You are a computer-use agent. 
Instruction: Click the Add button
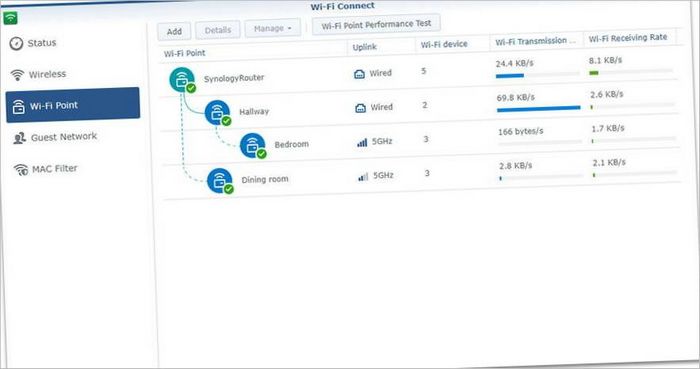point(174,31)
